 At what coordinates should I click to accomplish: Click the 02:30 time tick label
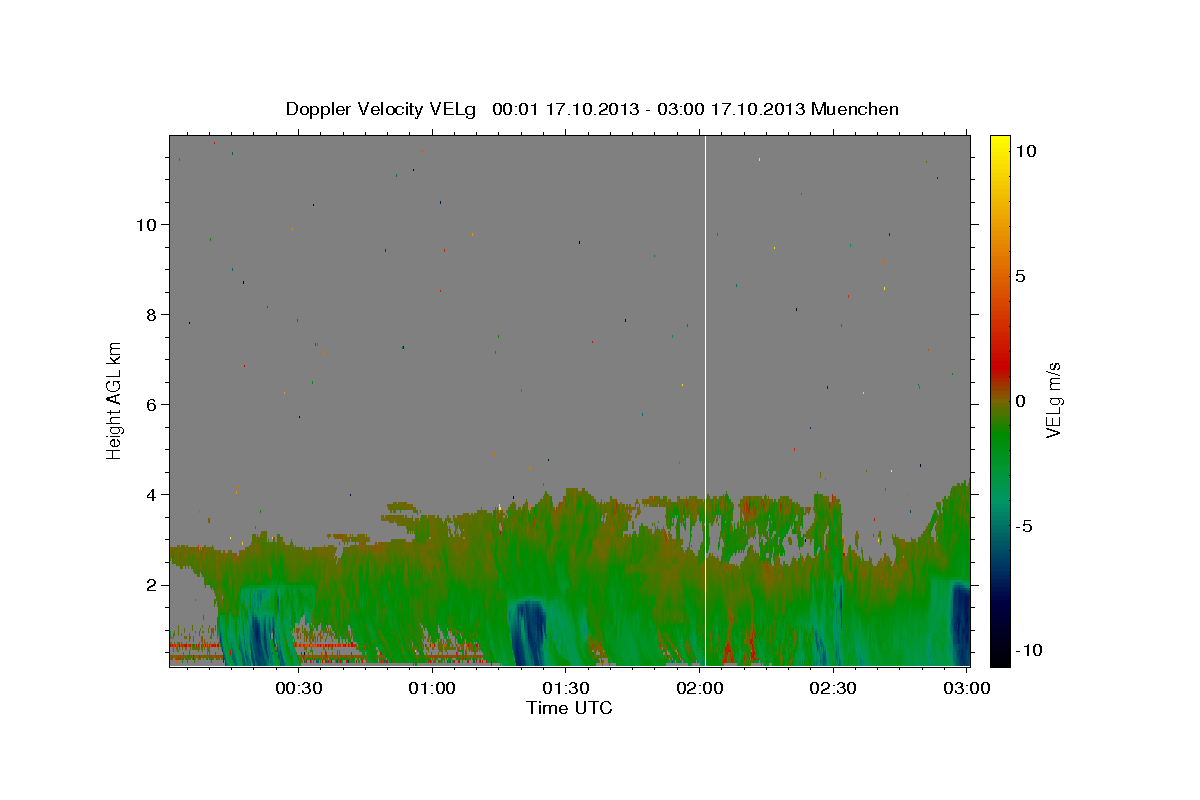pyautogui.click(x=832, y=689)
